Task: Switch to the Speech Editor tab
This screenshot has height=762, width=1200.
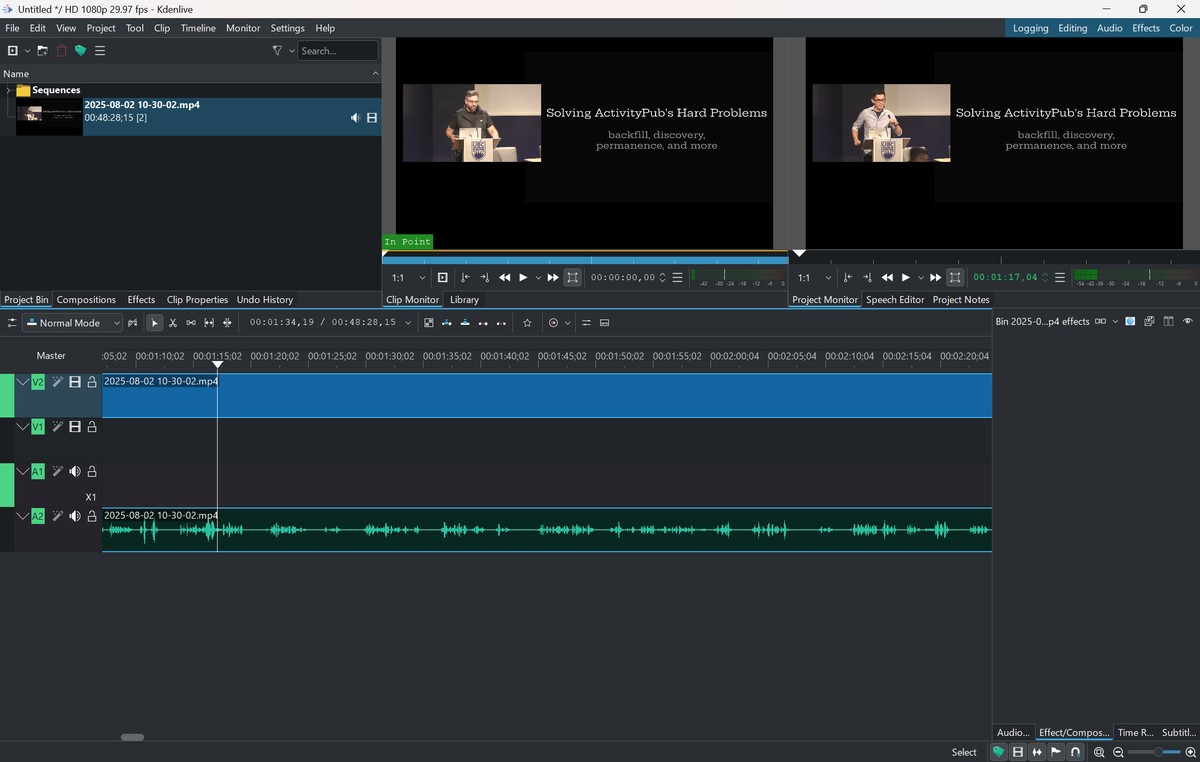Action: pos(894,300)
